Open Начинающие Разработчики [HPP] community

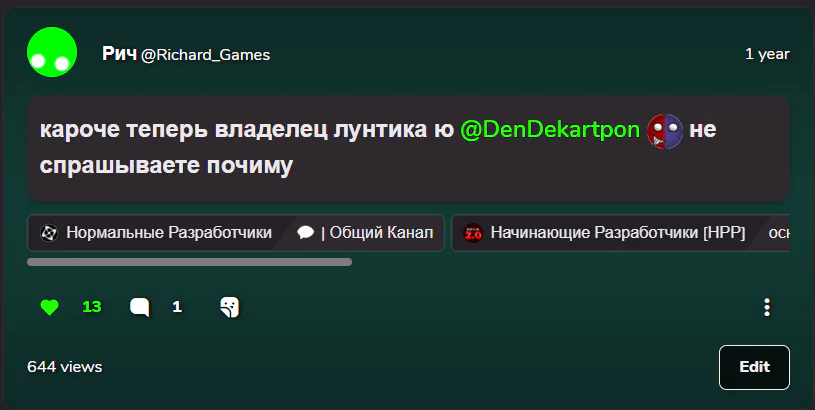pos(618,233)
